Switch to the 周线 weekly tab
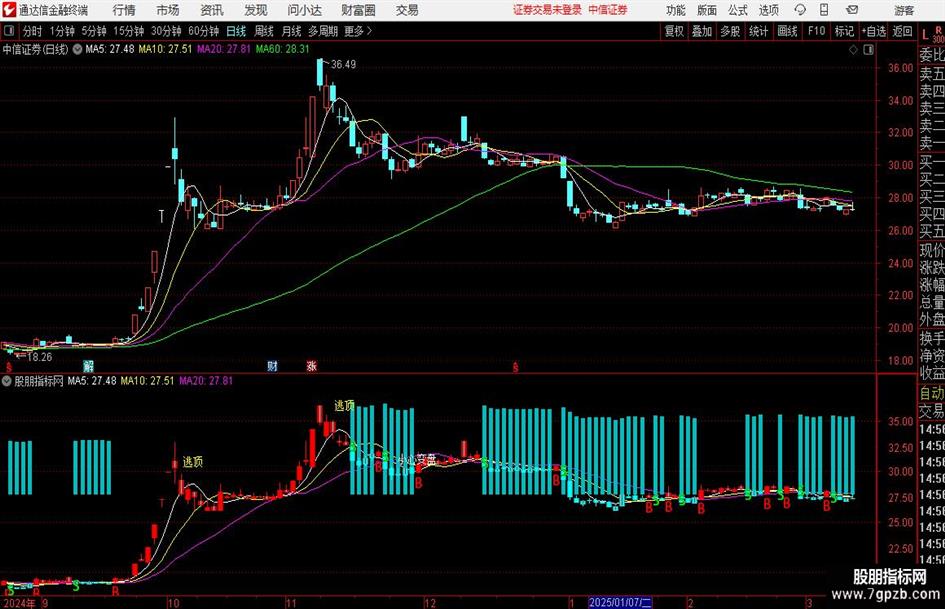The image size is (945, 609). (x=264, y=31)
